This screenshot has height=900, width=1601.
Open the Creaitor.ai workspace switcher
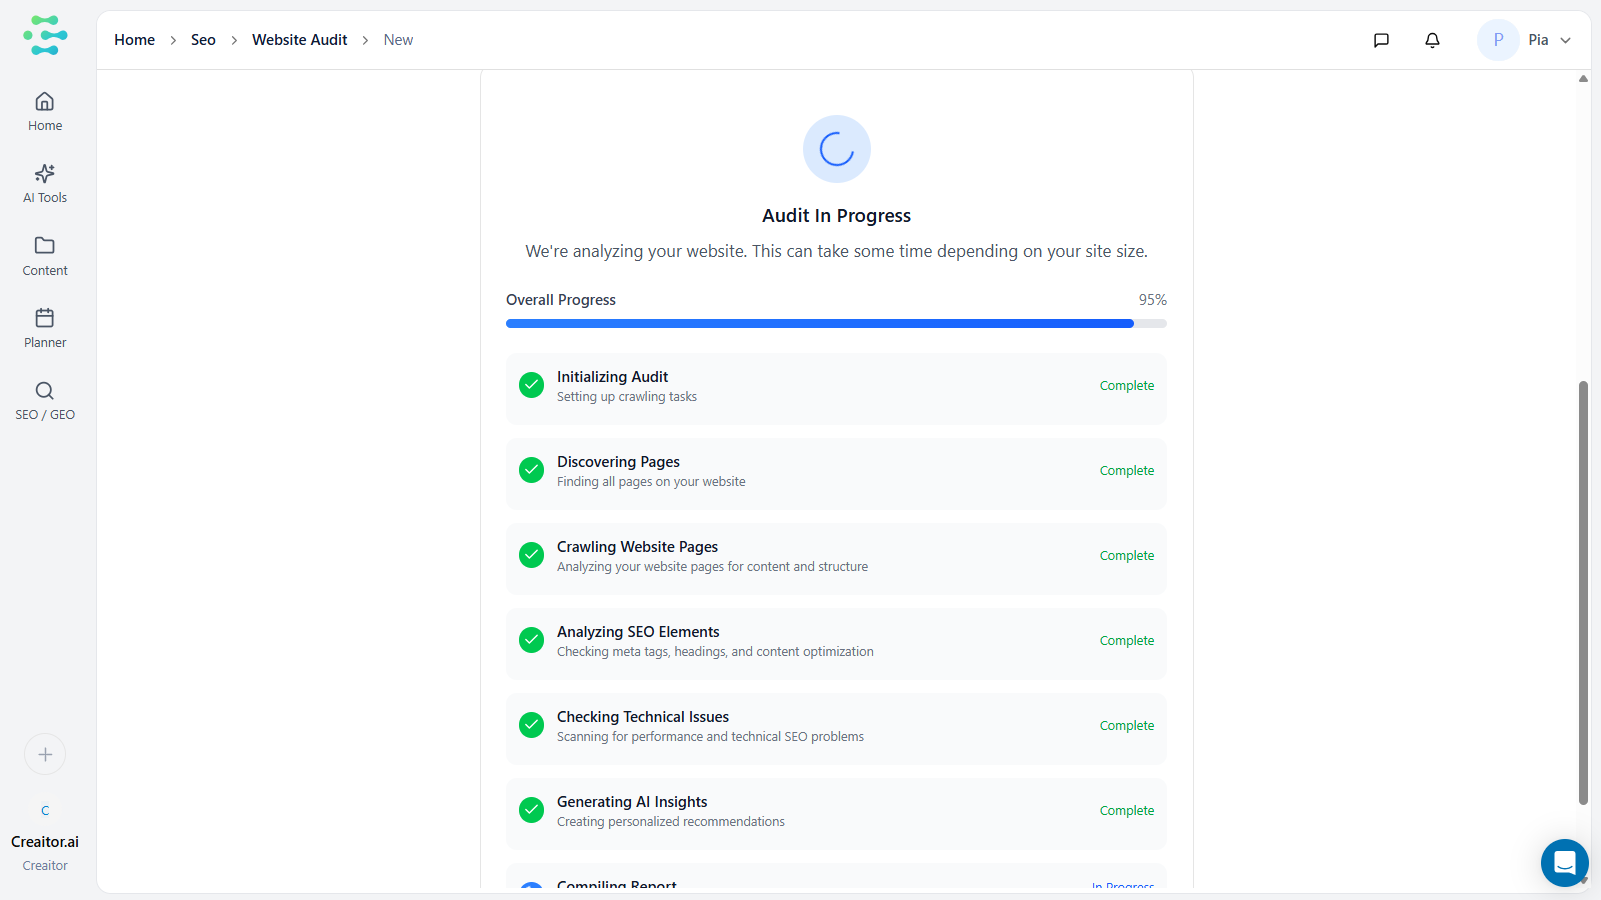pos(45,841)
